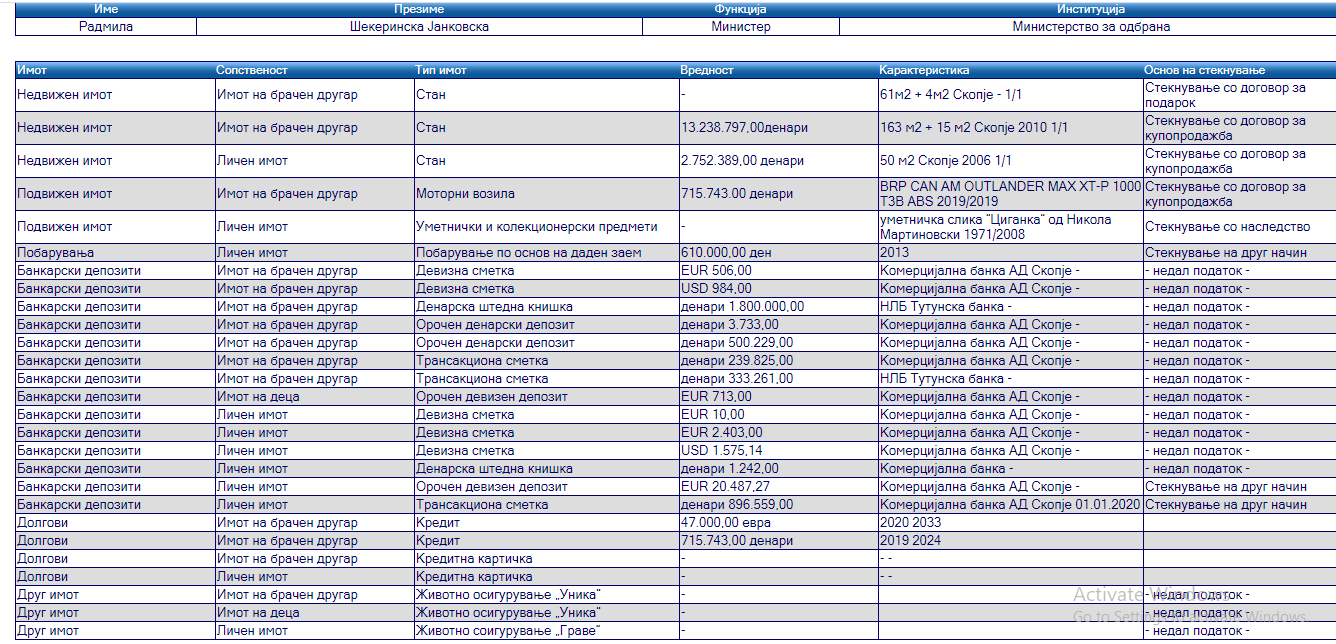Click the value 'денари 1.800.000,00'
This screenshot has width=1336, height=644.
742,307
